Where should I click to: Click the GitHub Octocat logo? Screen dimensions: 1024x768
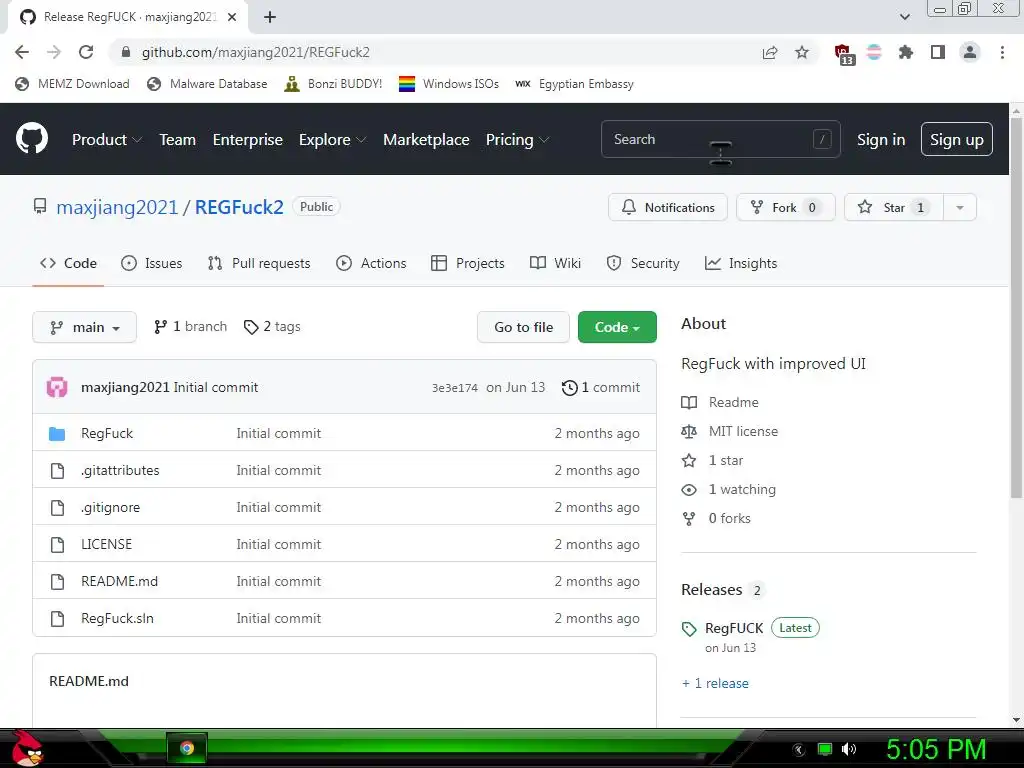pyautogui.click(x=32, y=138)
